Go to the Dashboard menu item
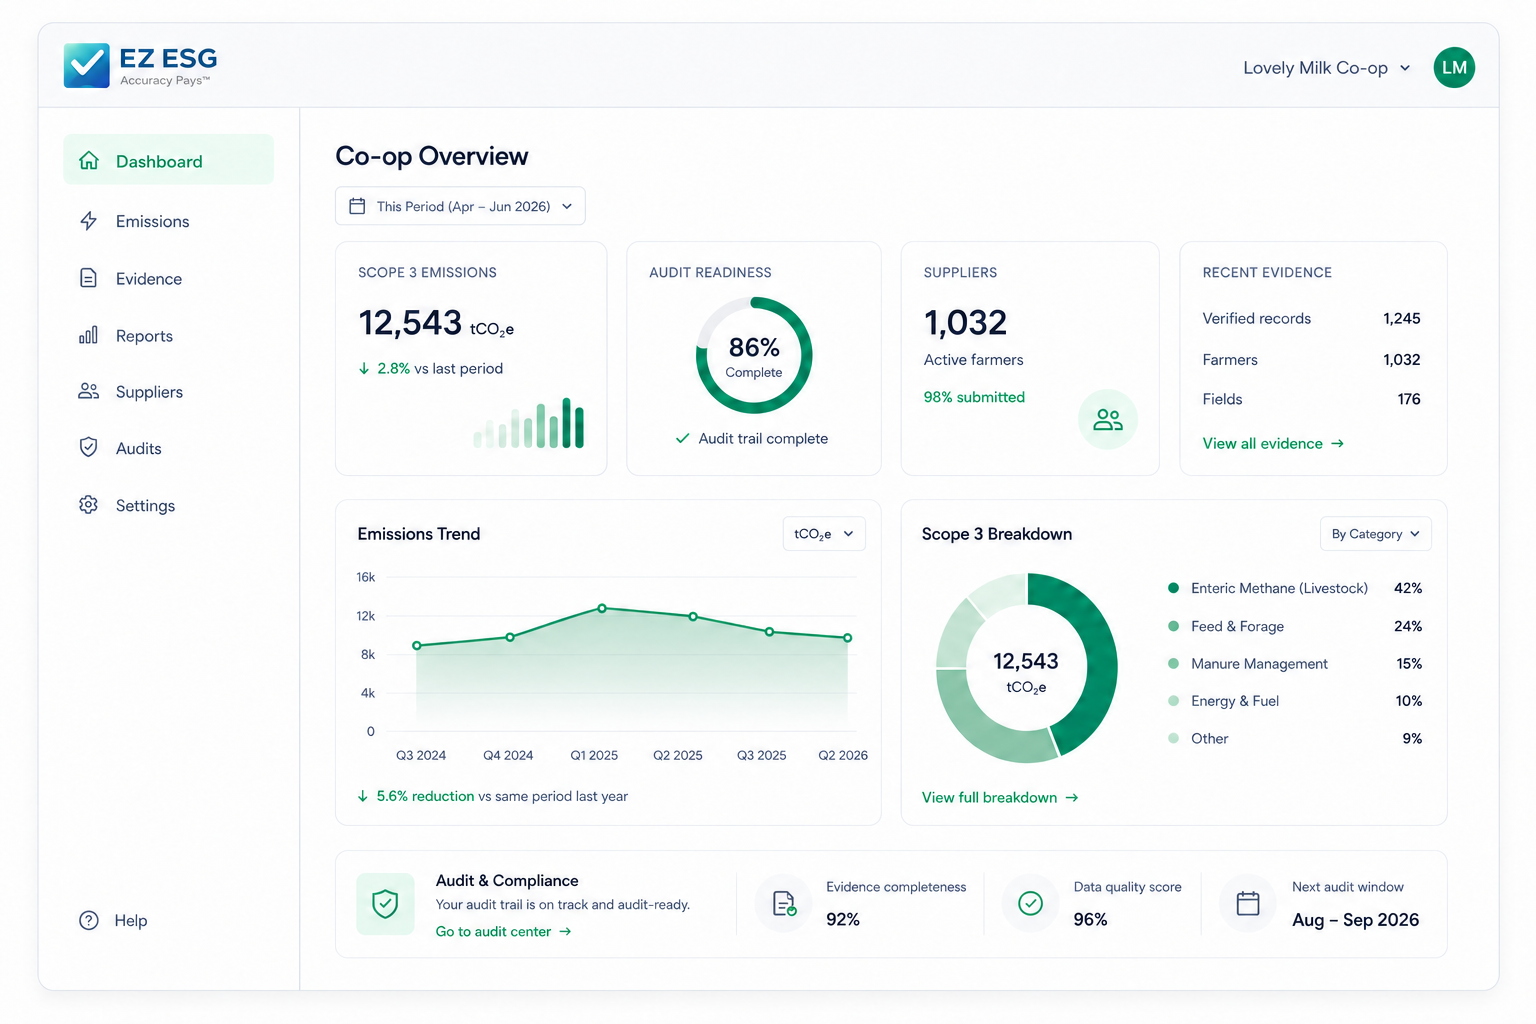 pyautogui.click(x=168, y=160)
